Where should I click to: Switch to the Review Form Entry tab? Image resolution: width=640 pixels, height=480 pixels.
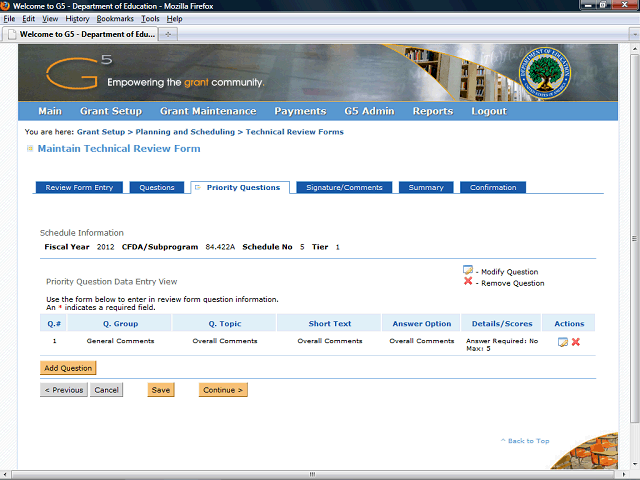[79, 187]
